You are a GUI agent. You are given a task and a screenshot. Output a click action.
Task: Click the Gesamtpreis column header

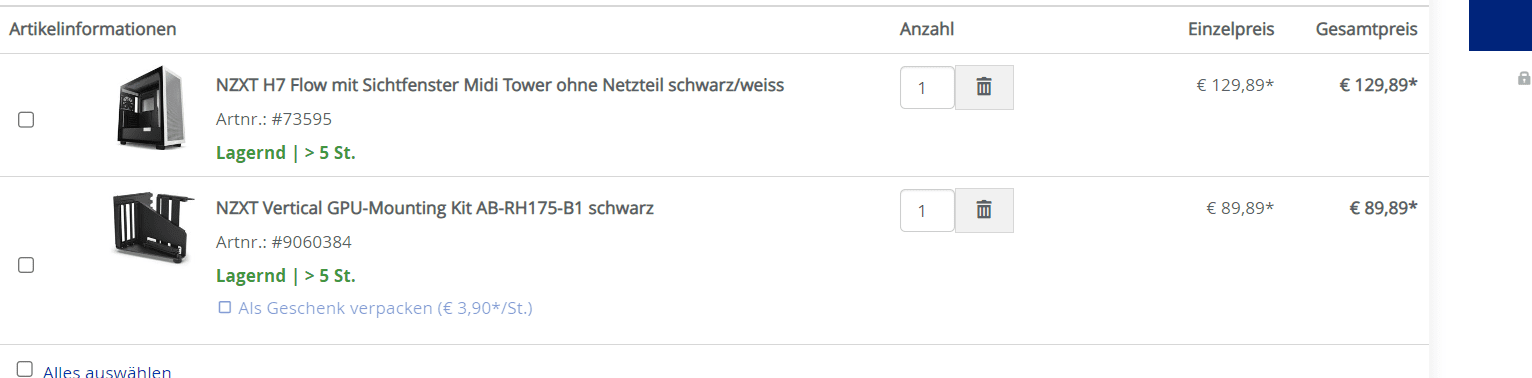click(1366, 29)
